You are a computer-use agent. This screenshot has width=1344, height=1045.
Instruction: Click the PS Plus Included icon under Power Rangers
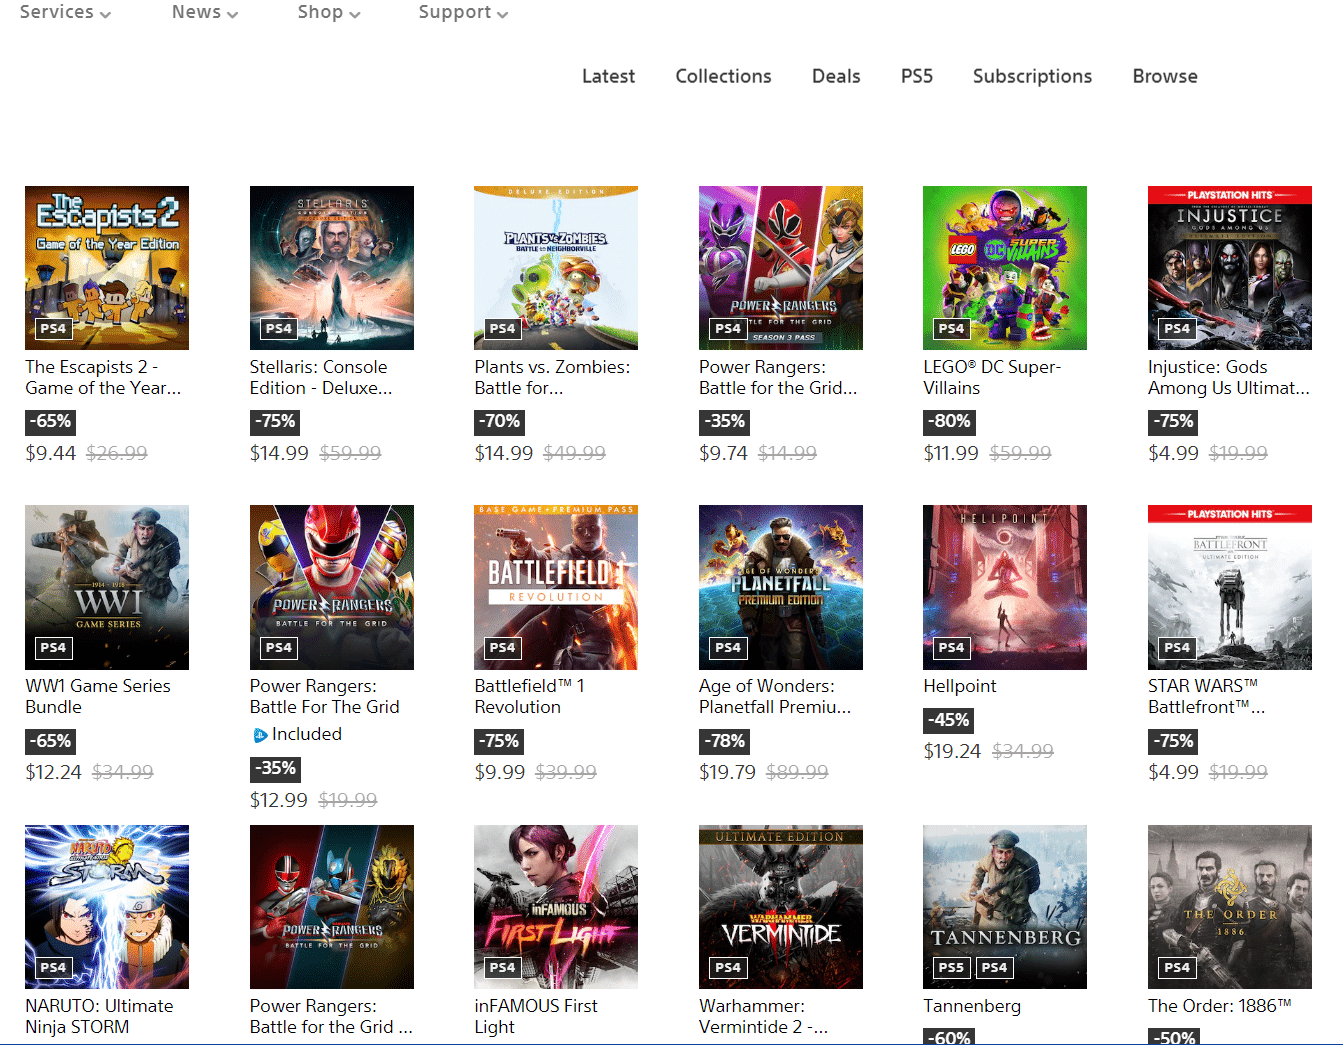pos(259,734)
